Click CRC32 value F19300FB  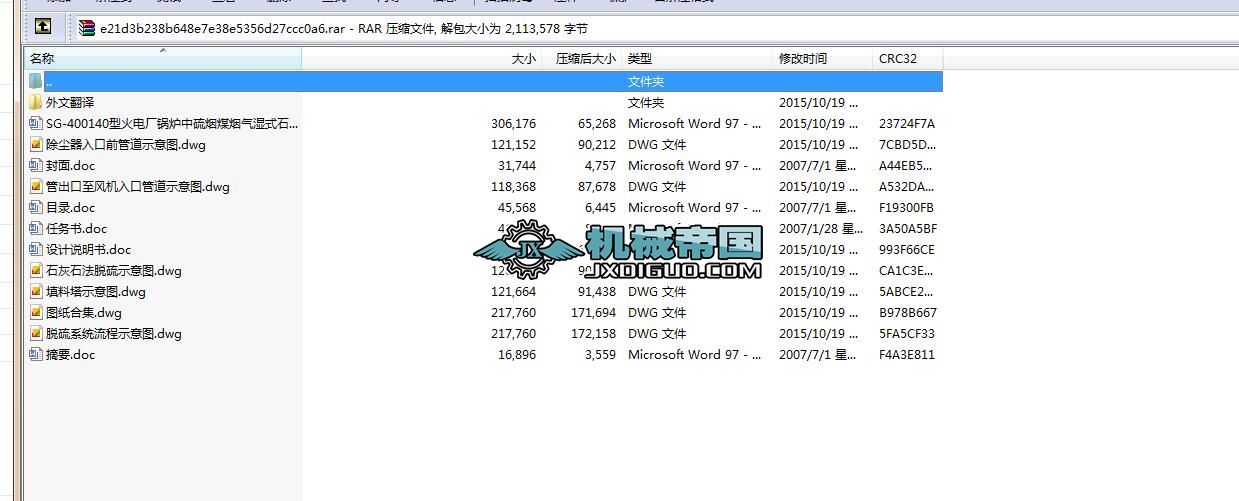pos(907,207)
